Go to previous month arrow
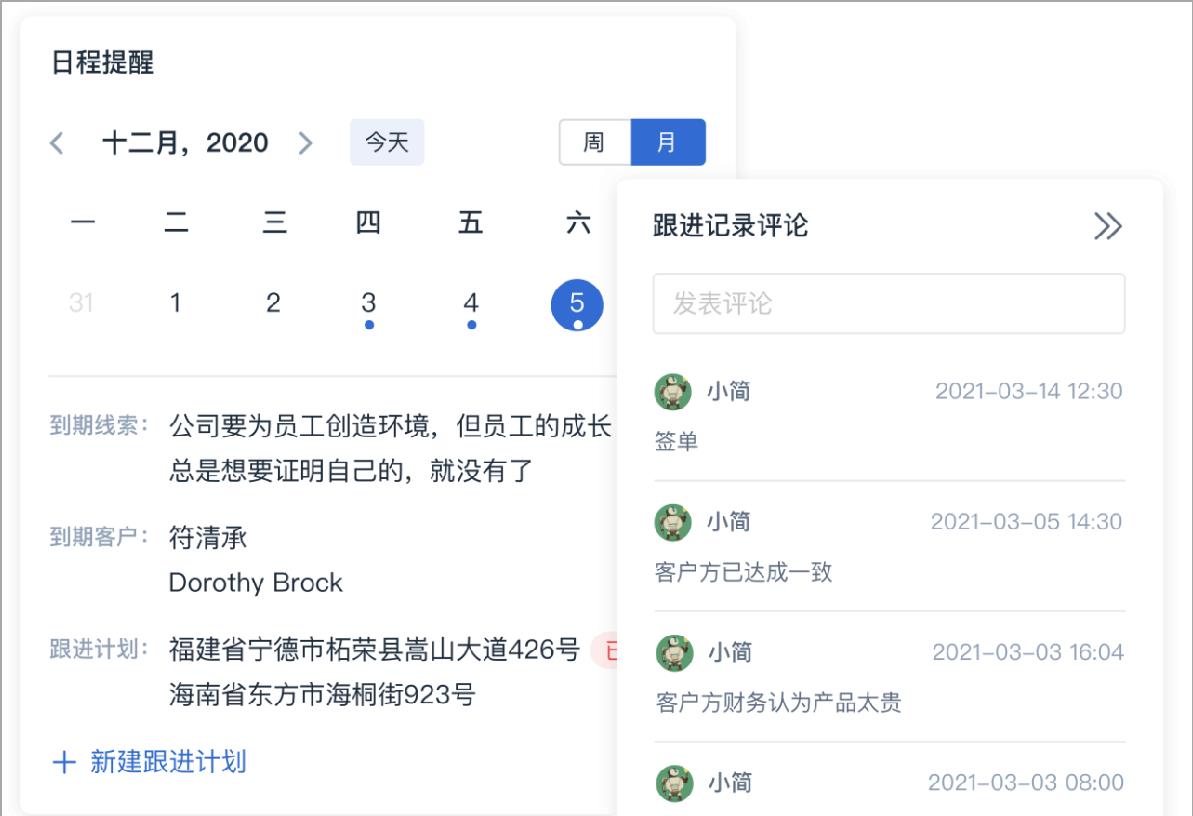The width and height of the screenshot is (1193, 816). [56, 142]
